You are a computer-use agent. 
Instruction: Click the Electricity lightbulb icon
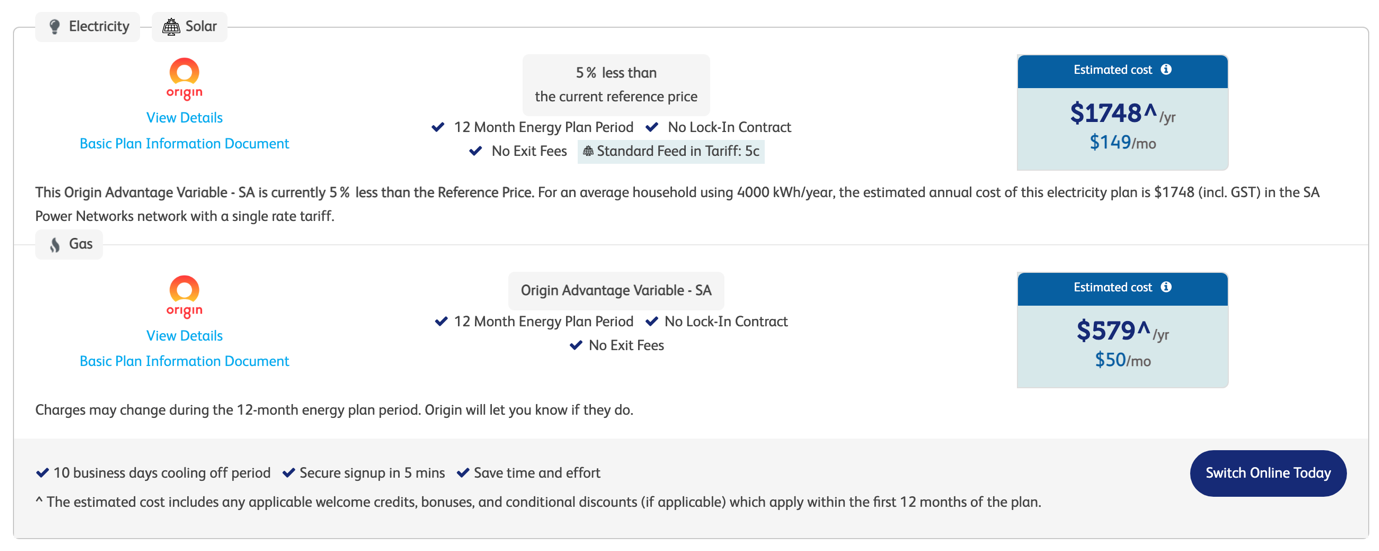(55, 27)
